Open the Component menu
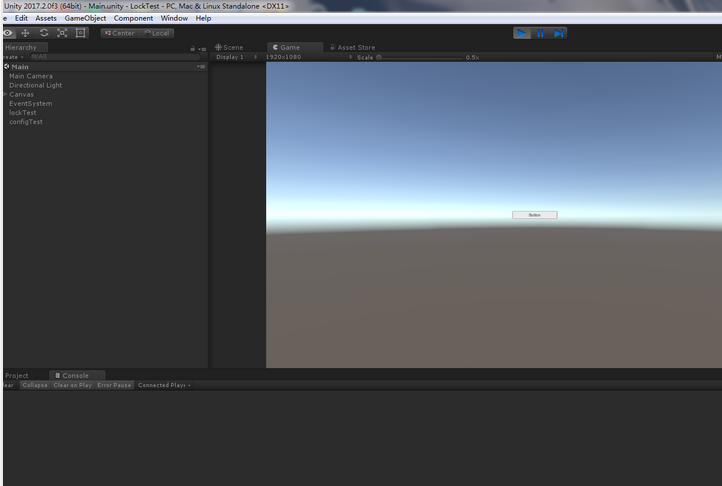 (x=133, y=18)
